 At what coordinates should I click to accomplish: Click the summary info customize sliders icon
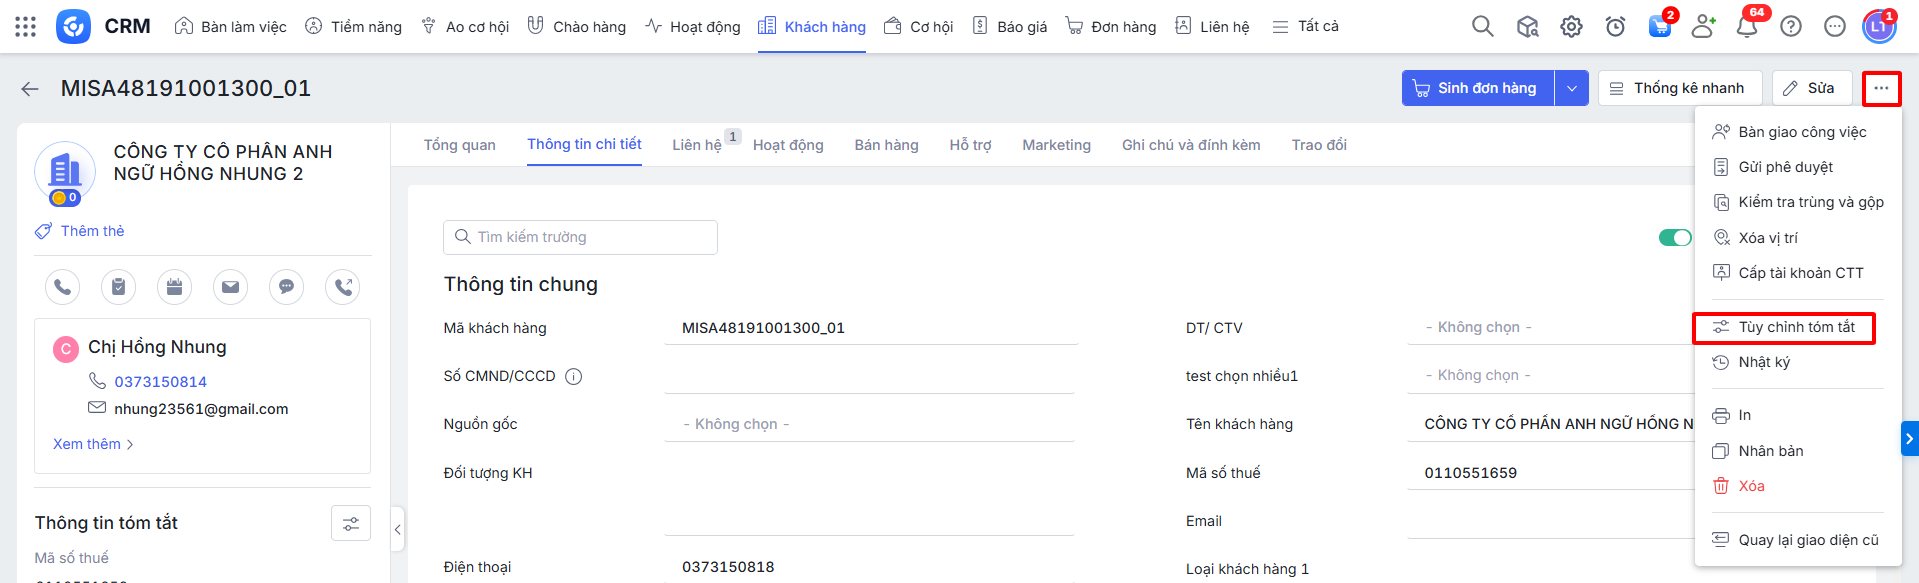[x=351, y=523]
